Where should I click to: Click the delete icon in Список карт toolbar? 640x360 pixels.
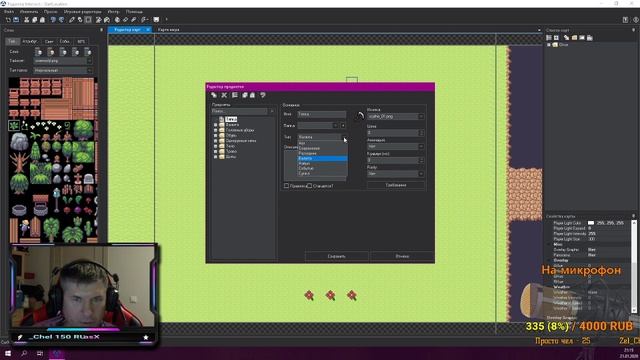click(589, 38)
